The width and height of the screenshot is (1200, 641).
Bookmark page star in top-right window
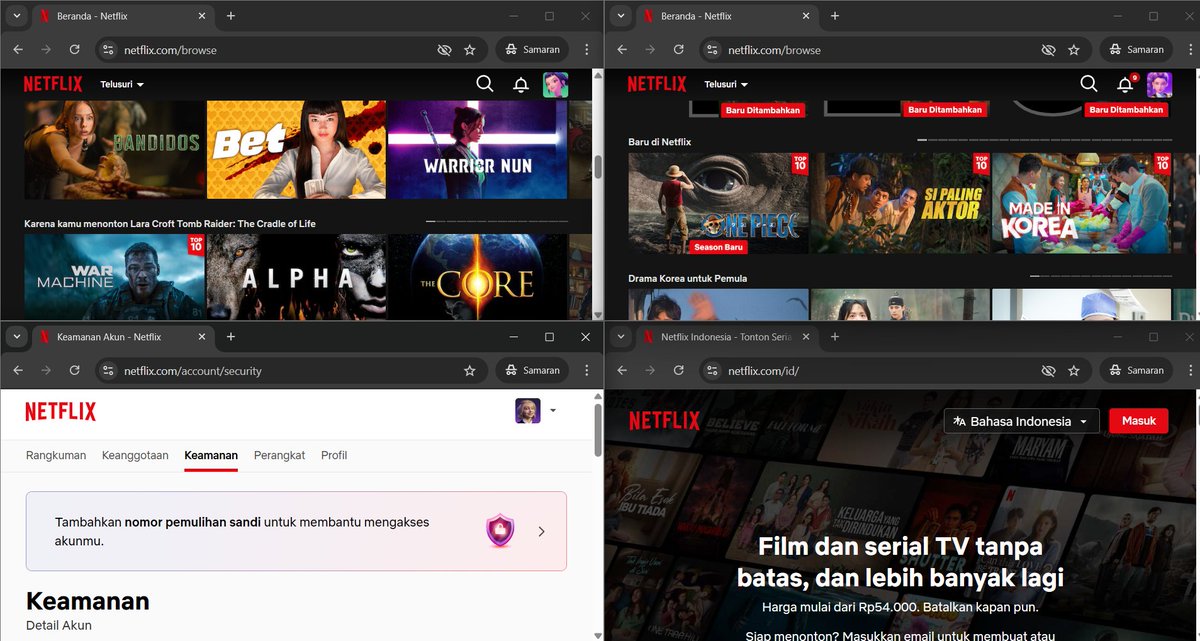click(x=1074, y=50)
